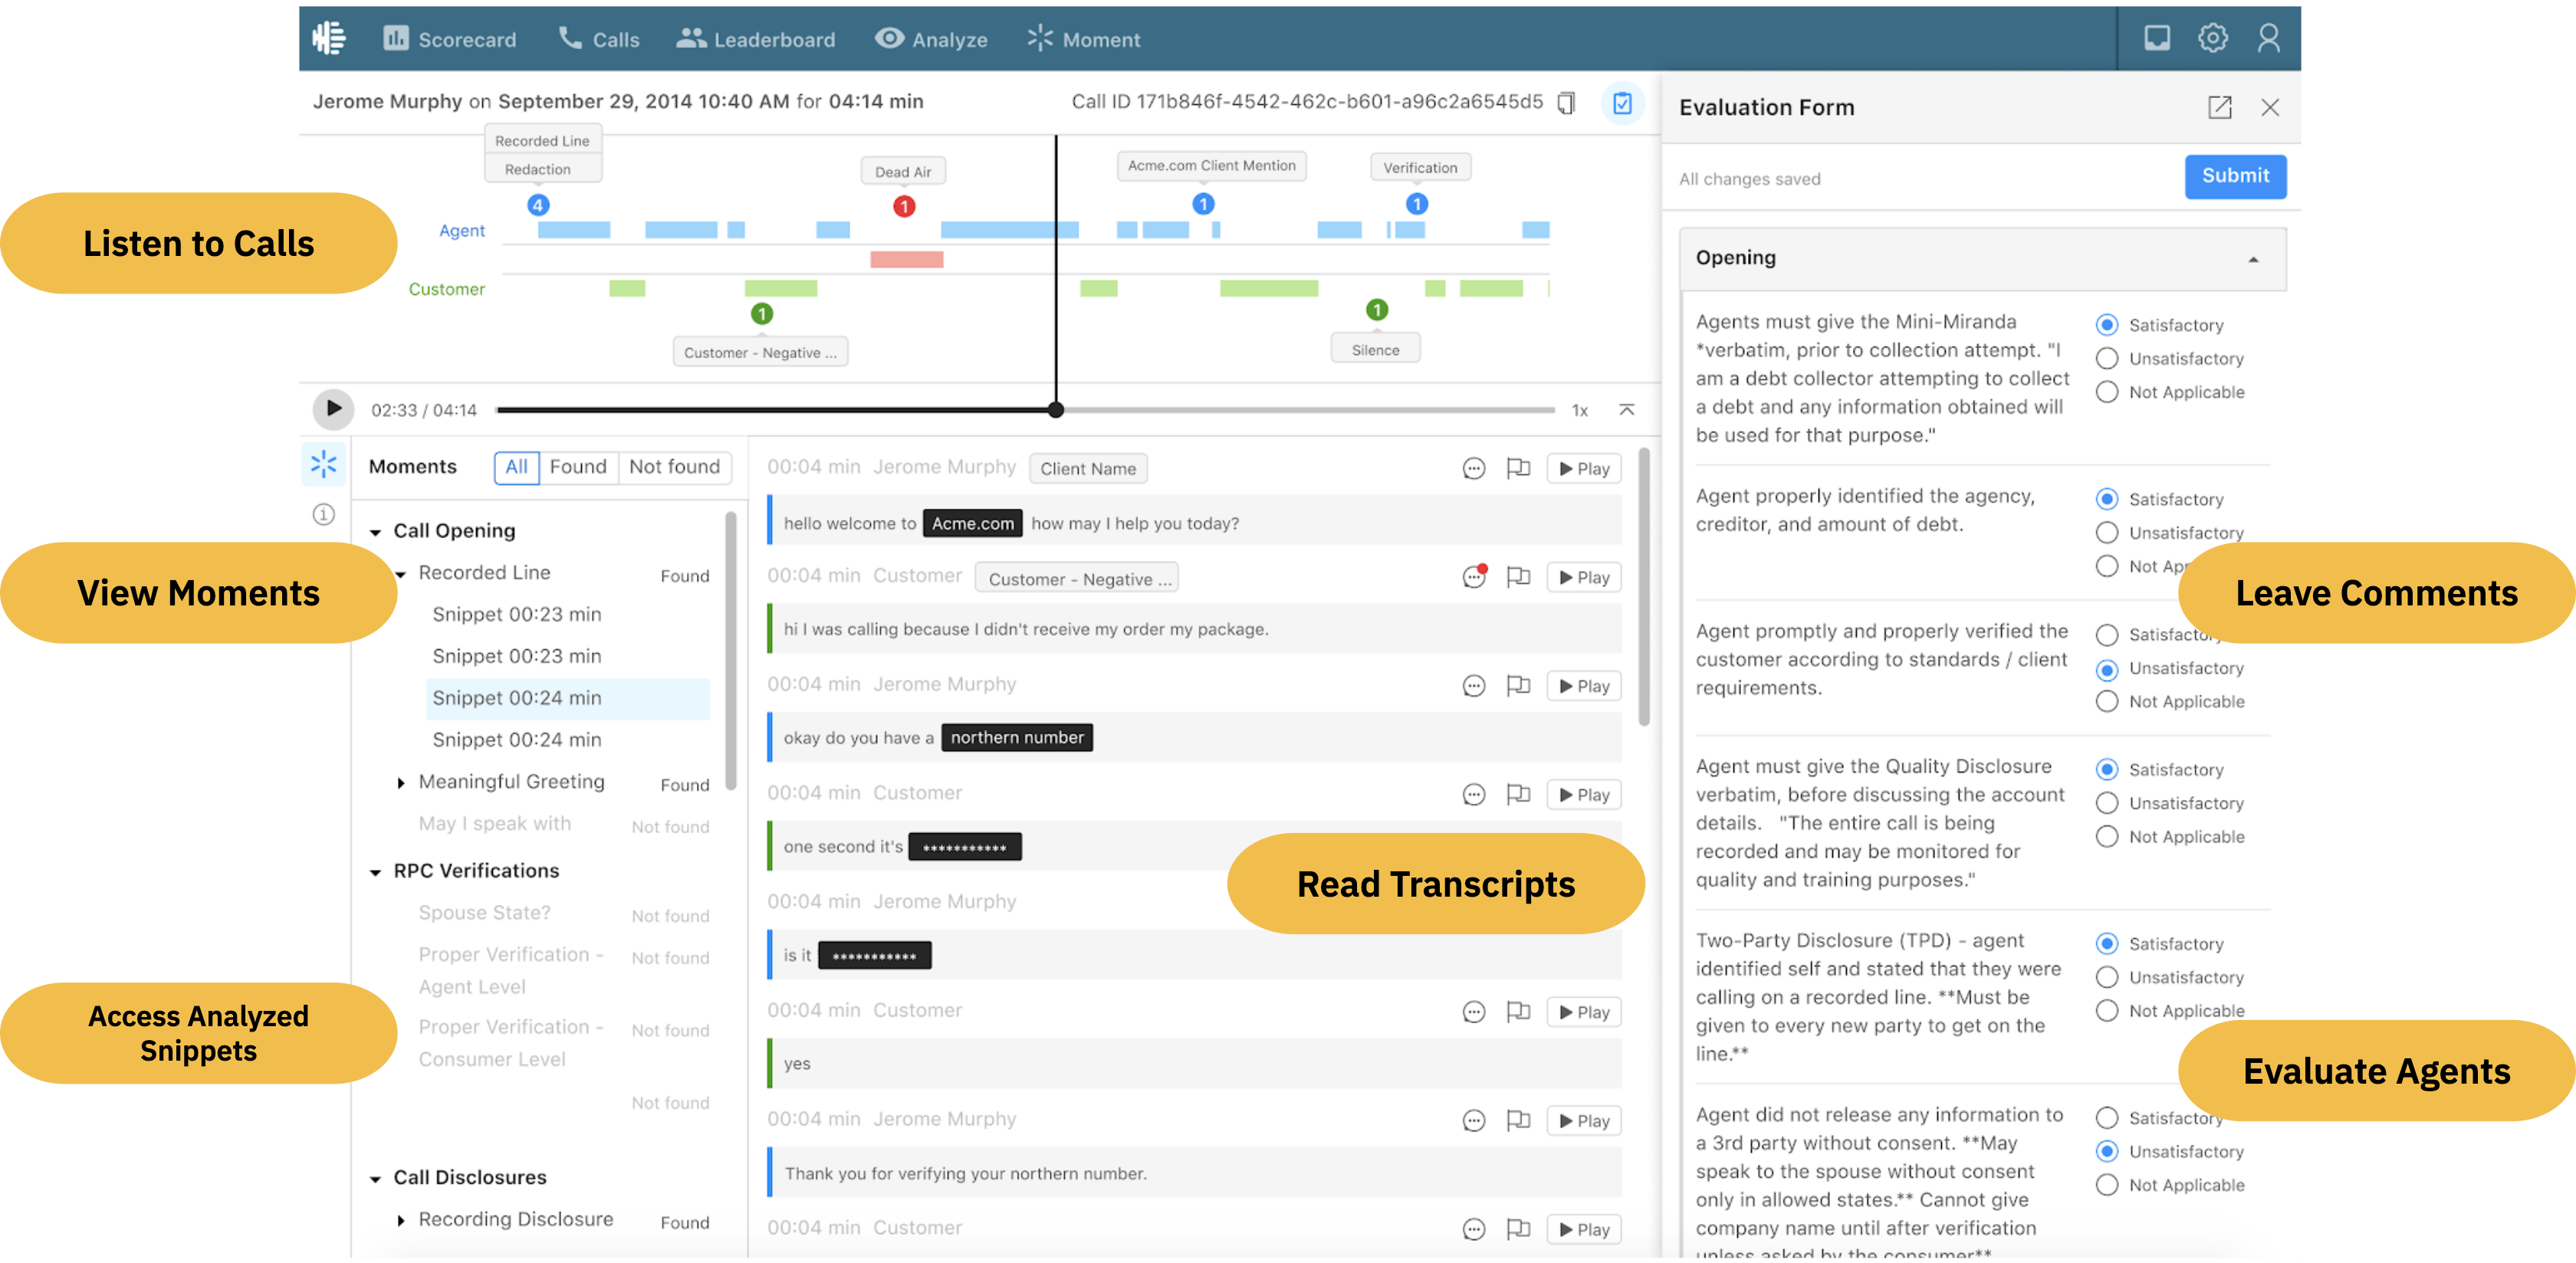
Task: Comment on the Customer 'yes' line
Action: pos(1473,1012)
